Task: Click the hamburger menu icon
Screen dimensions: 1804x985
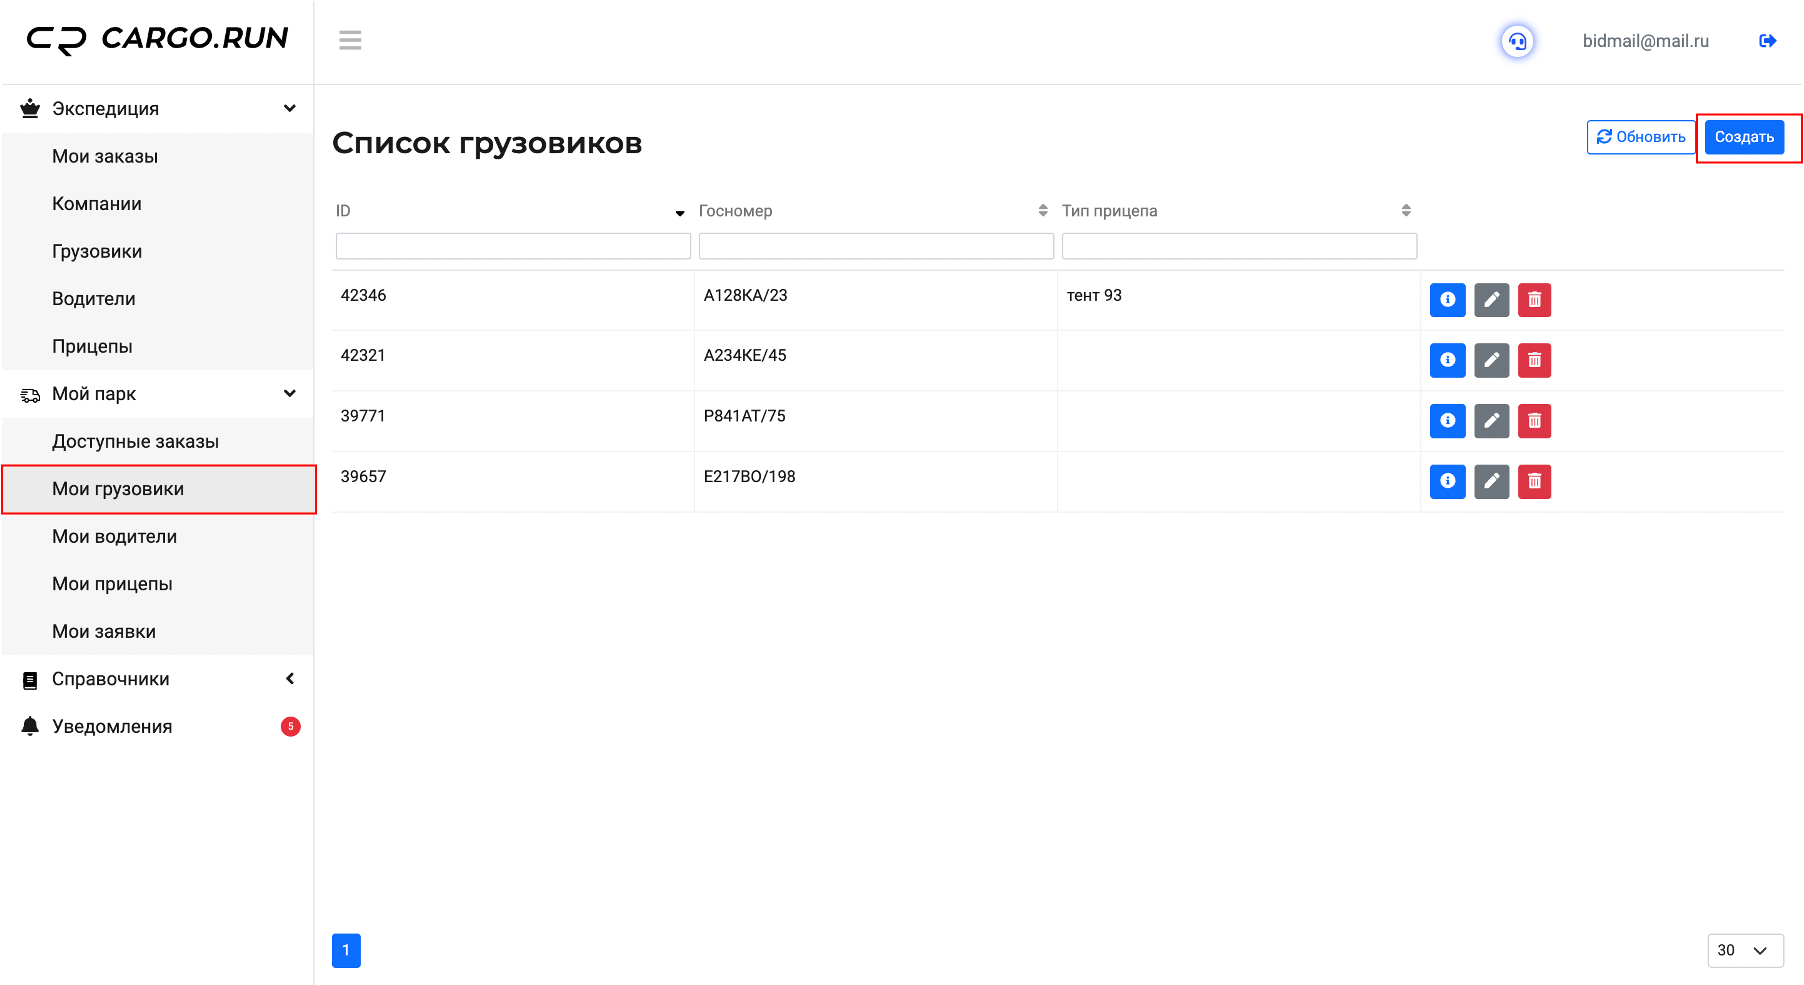Action: 350,40
